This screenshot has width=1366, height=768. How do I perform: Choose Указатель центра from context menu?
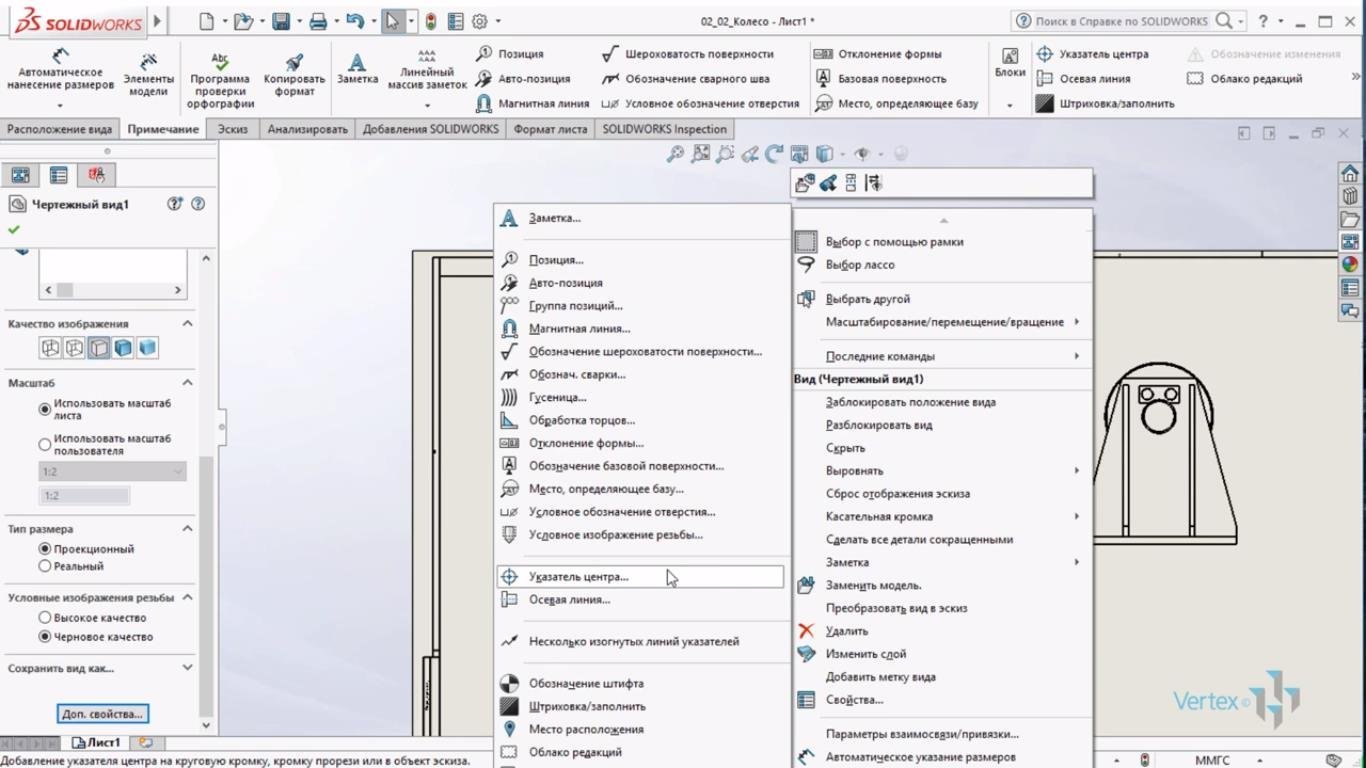(x=578, y=577)
